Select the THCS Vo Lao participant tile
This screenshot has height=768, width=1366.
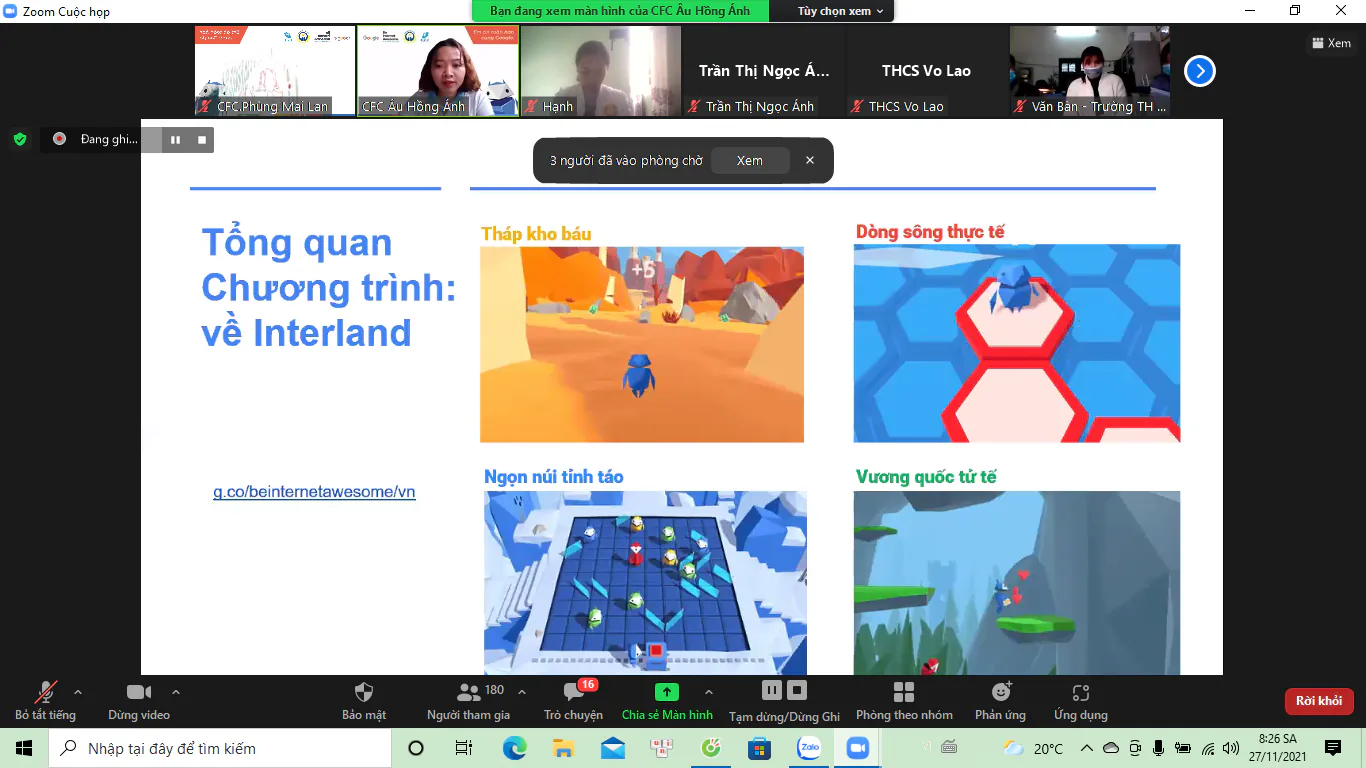pyautogui.click(x=927, y=71)
